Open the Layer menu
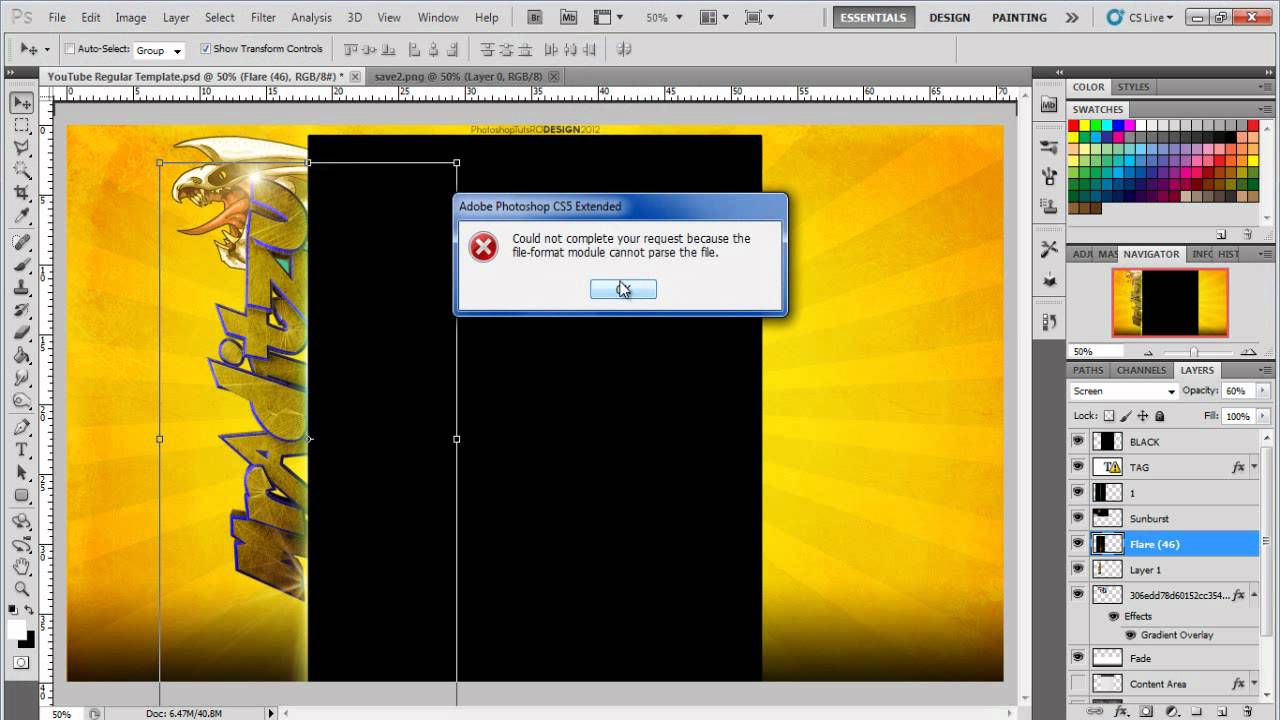This screenshot has height=720, width=1280. click(x=176, y=17)
